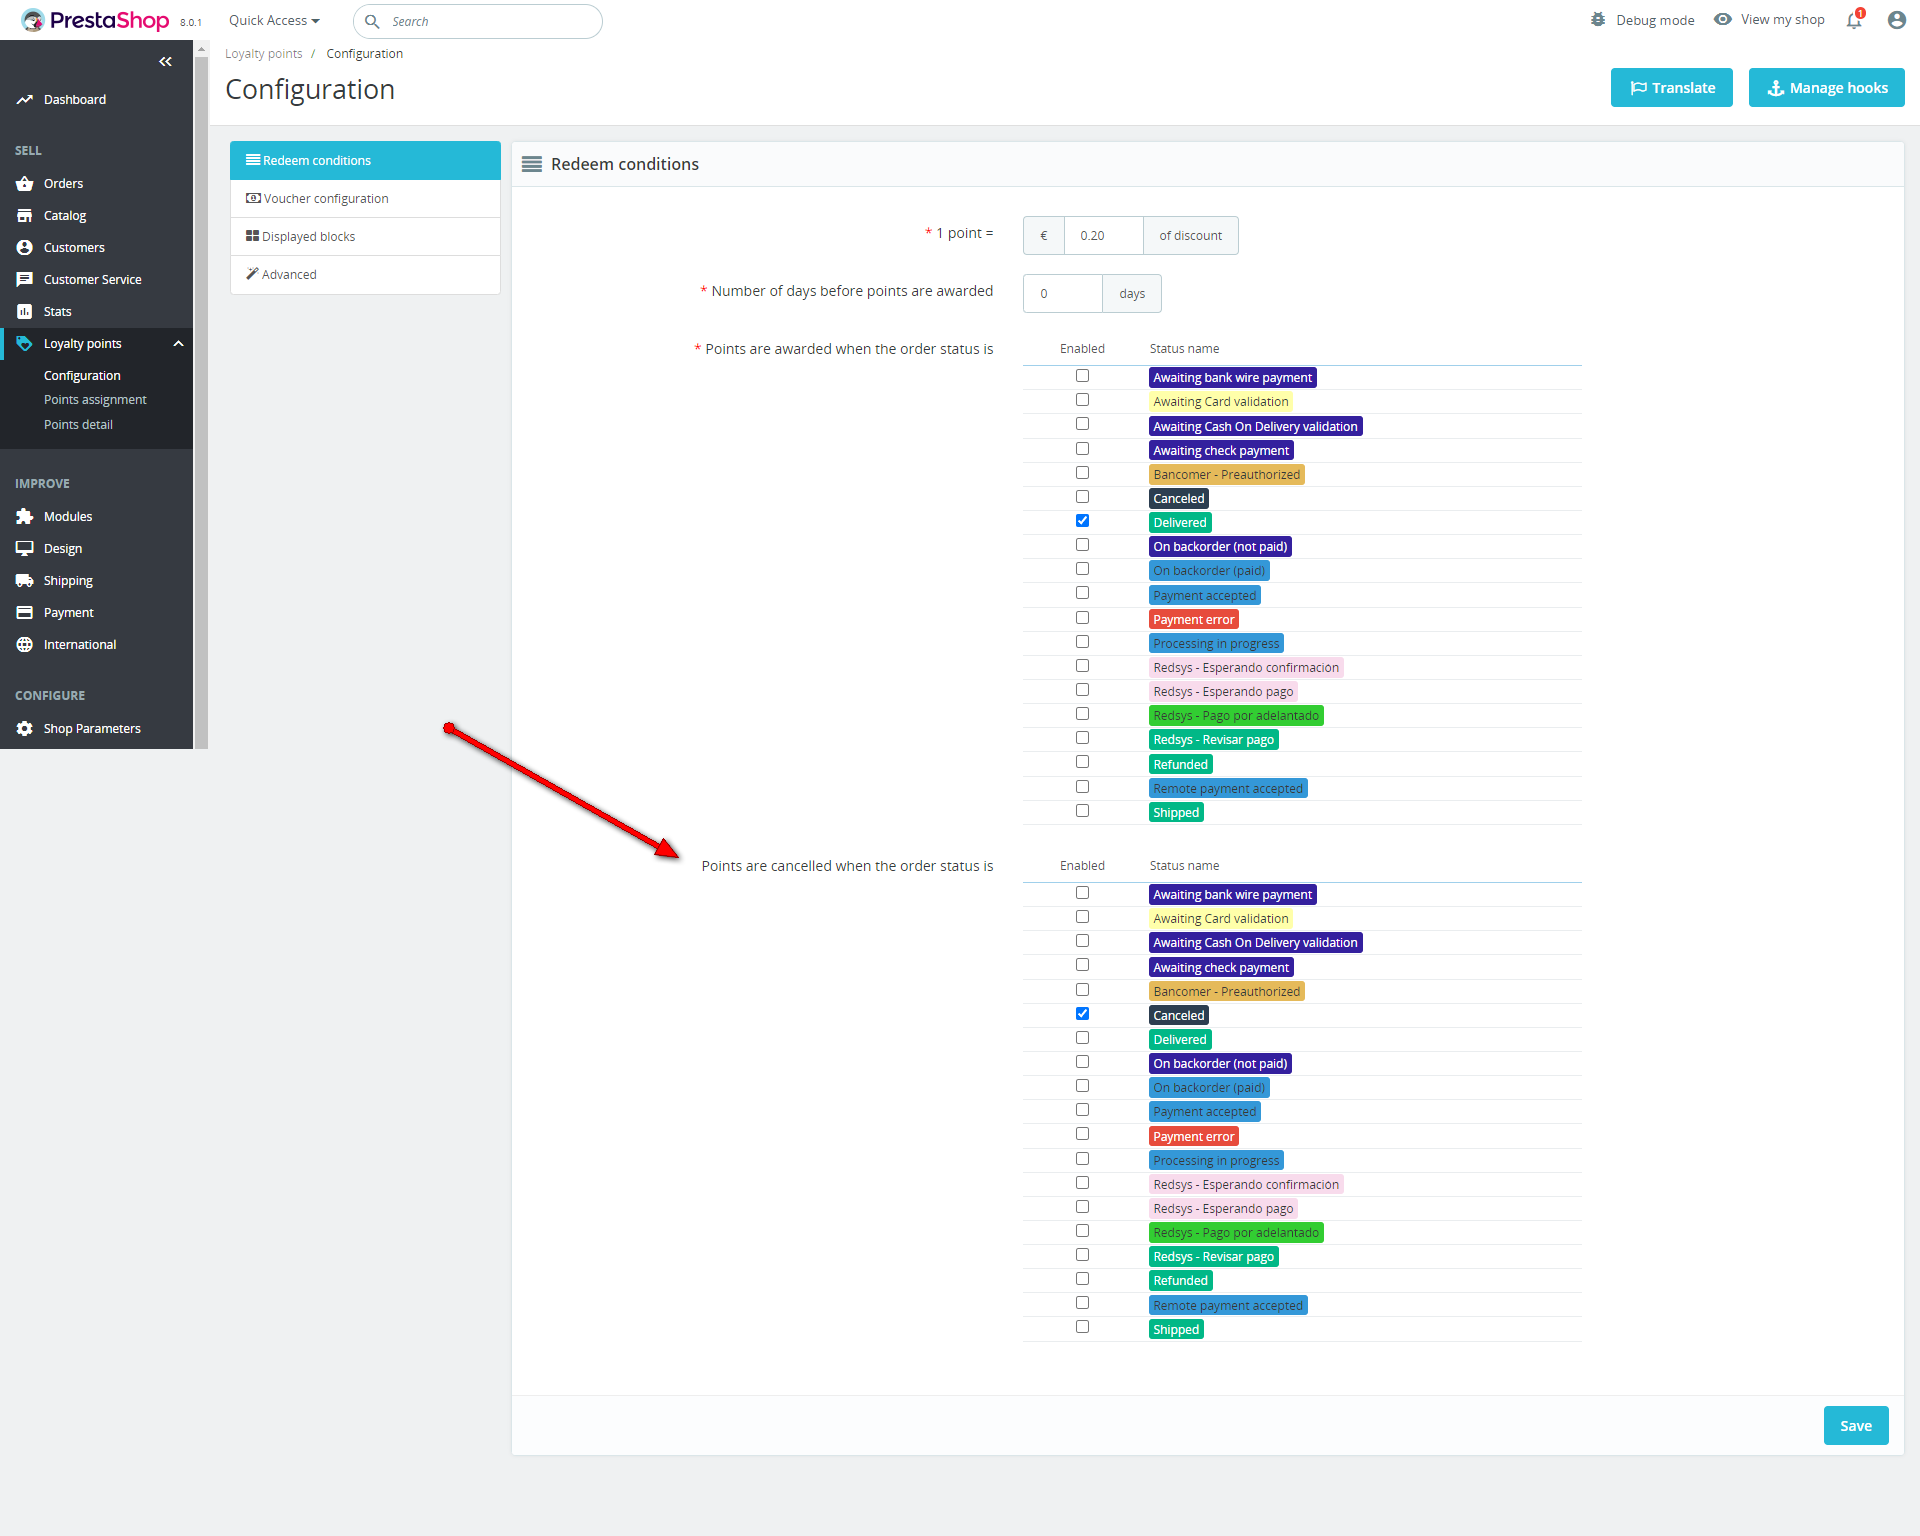This screenshot has height=1536, width=1920.
Task: Click the Debug mode bug icon
Action: pyautogui.click(x=1598, y=20)
